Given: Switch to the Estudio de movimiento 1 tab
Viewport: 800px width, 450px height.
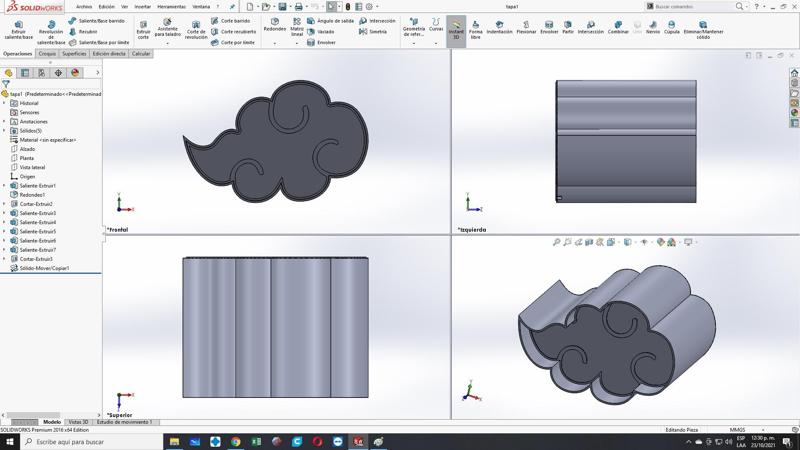Looking at the screenshot, I should point(125,422).
